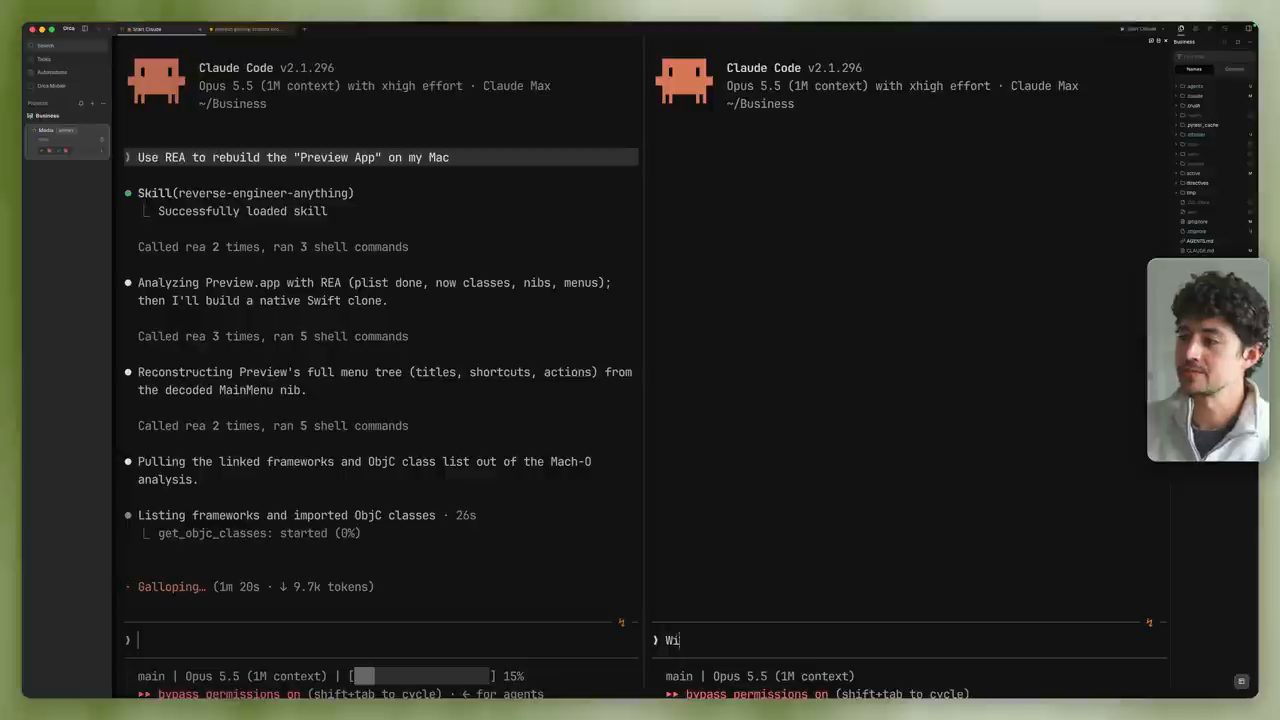Toggle the sidebar panel icon beside Orca
This screenshot has width=1280, height=720.
coord(84,29)
